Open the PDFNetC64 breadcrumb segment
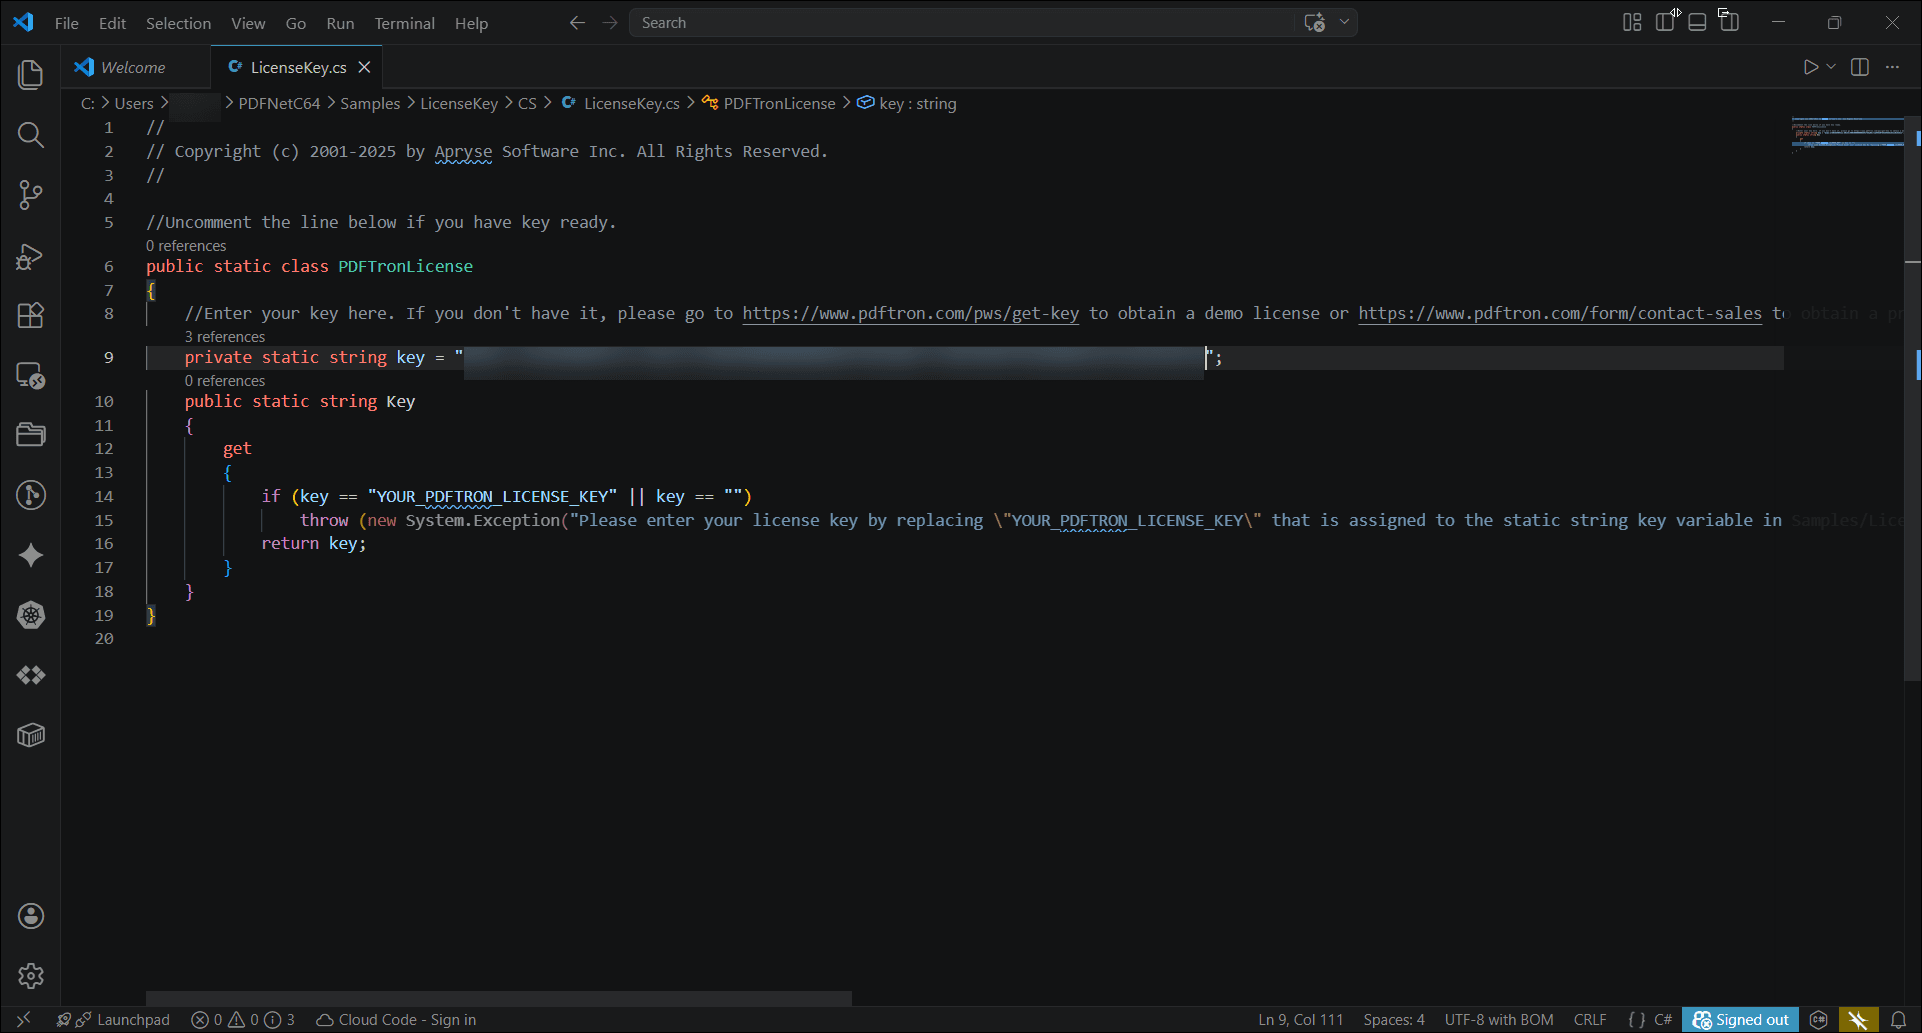 [279, 104]
